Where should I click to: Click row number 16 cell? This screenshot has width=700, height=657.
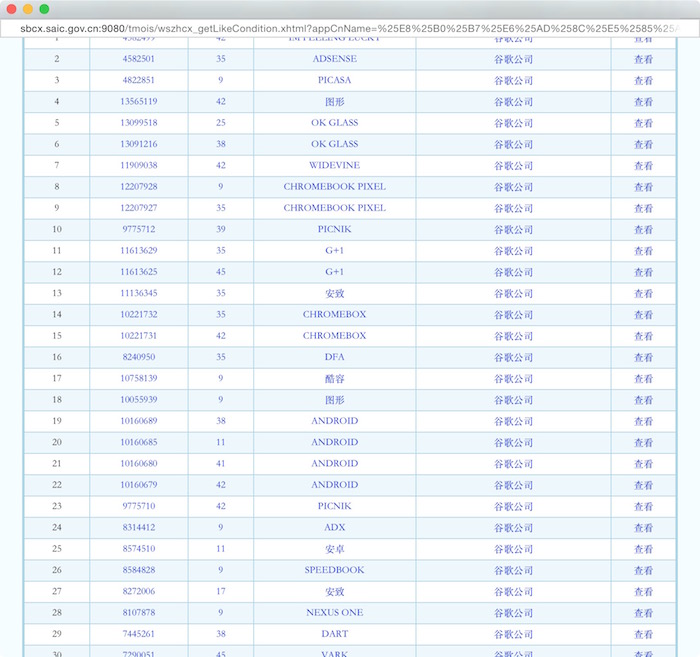coord(57,357)
